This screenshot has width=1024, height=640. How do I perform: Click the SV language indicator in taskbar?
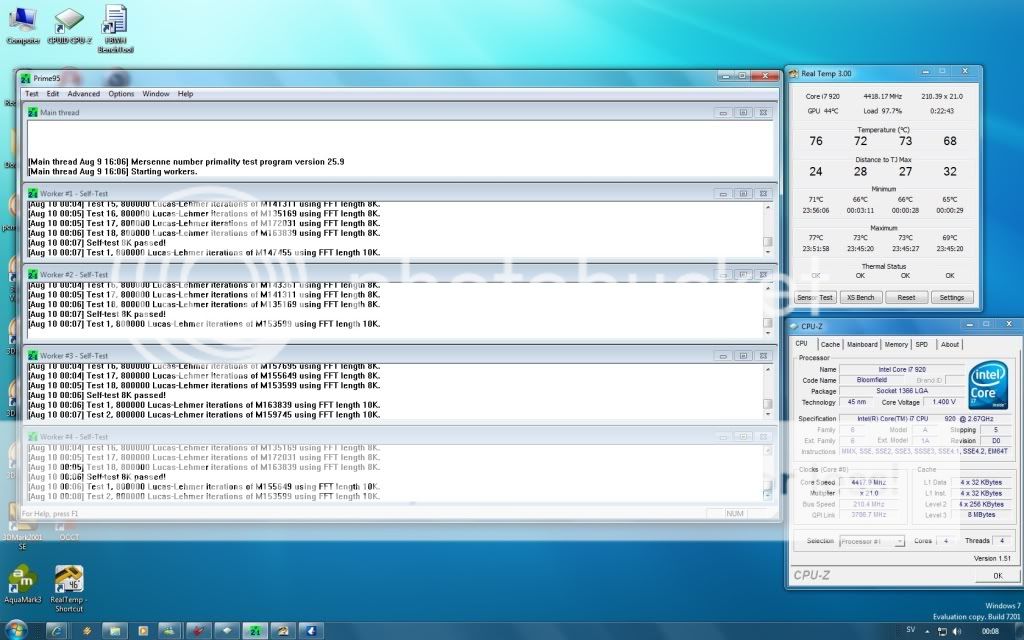pos(910,630)
